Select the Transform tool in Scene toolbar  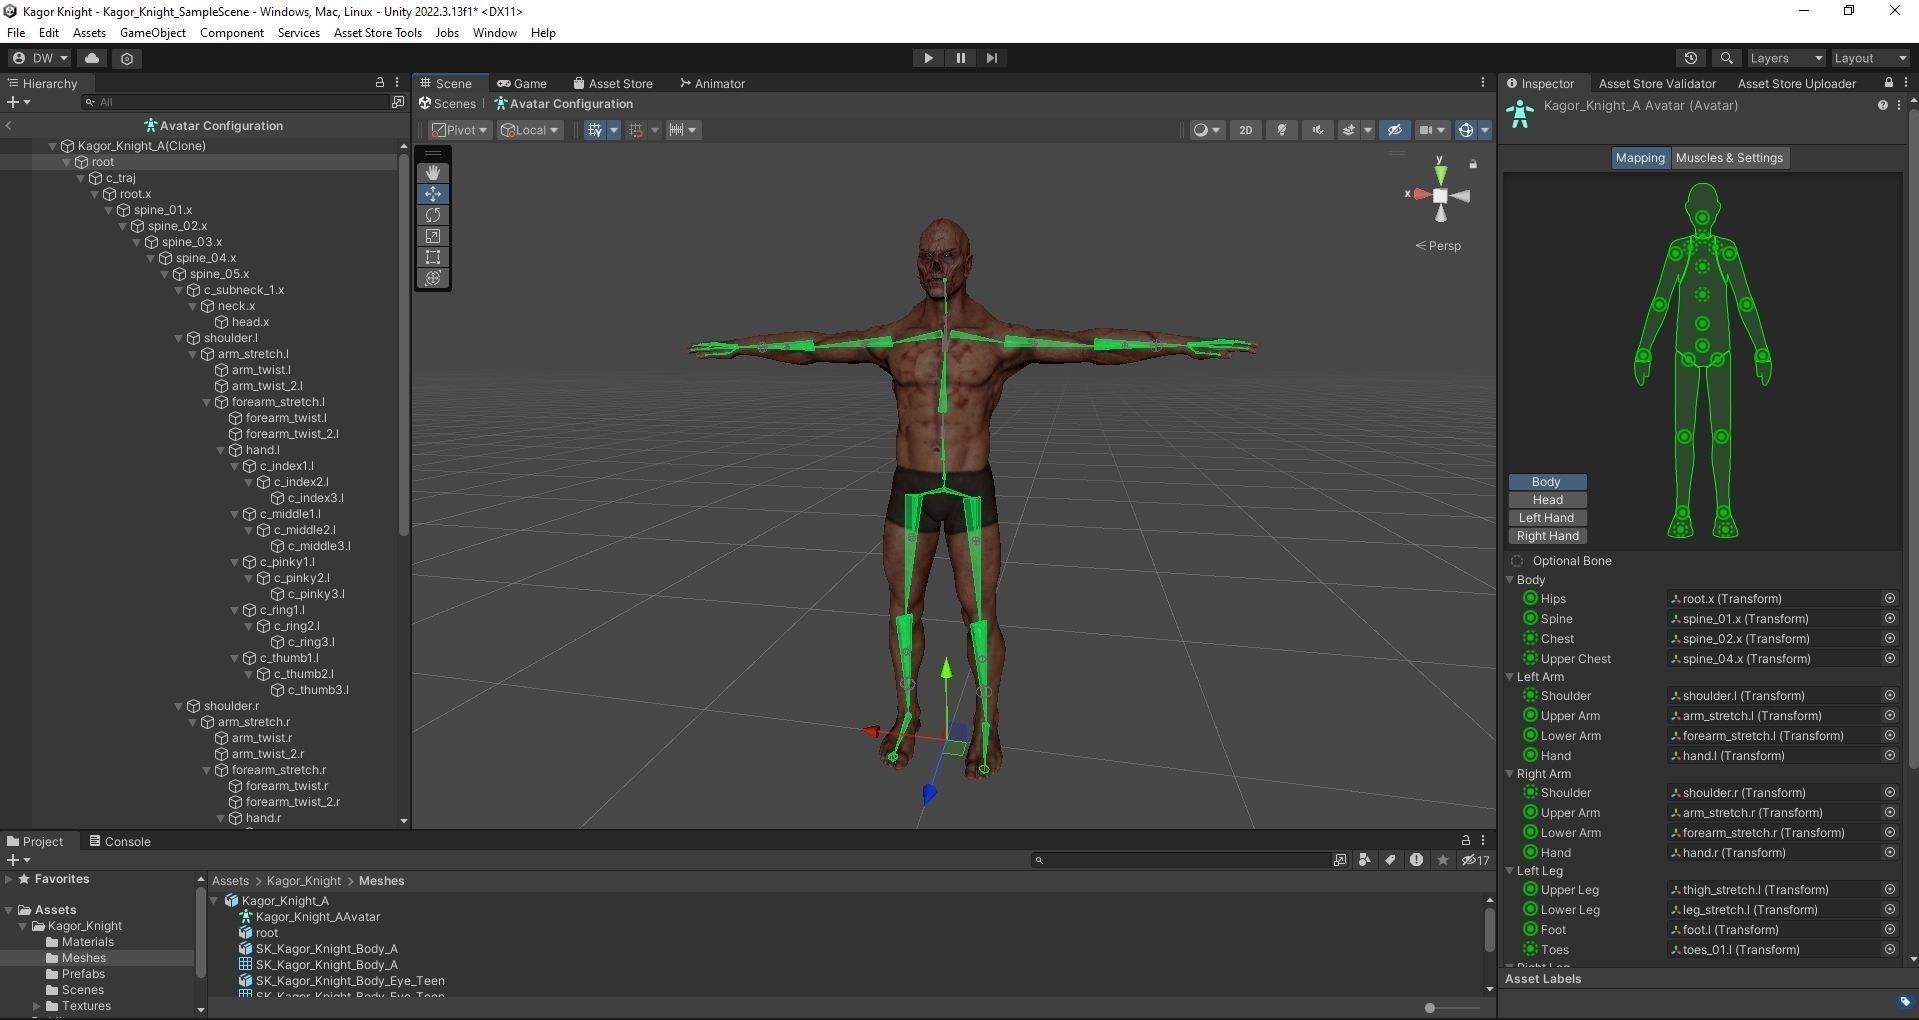433,278
